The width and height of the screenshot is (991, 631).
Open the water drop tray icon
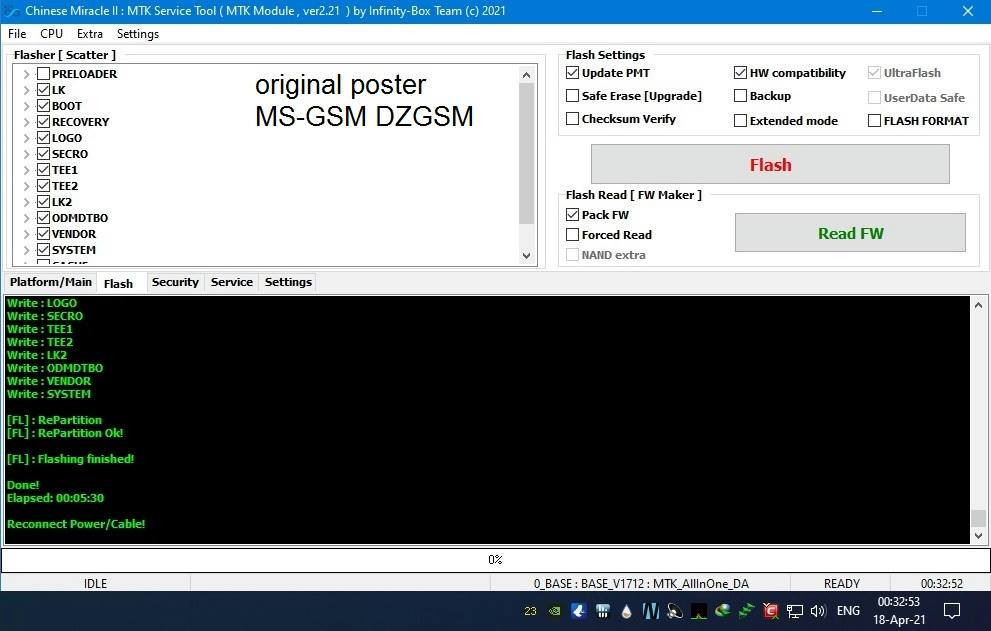[x=626, y=611]
